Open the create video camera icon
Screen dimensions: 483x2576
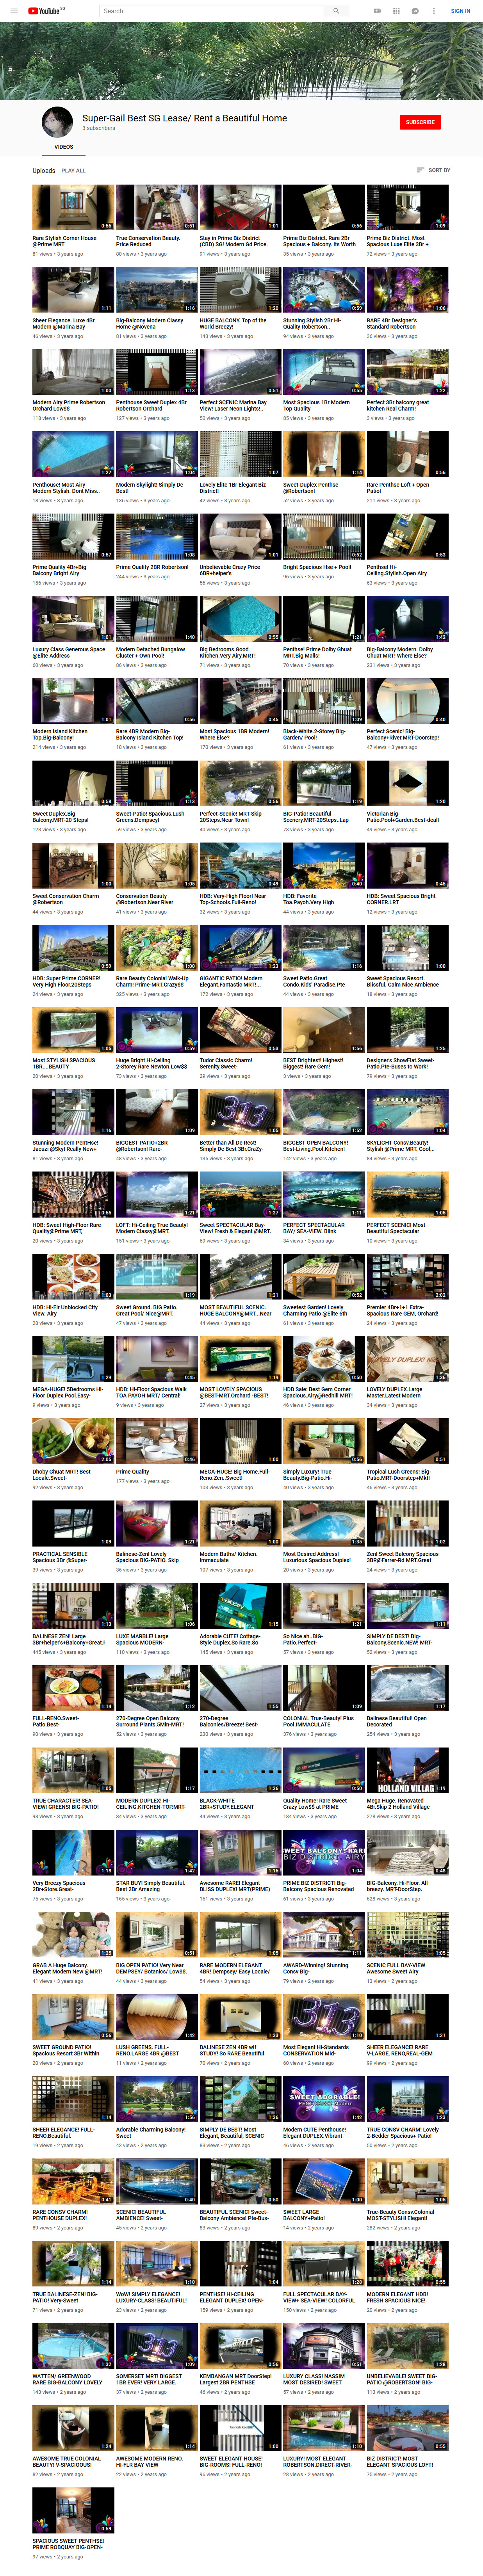coord(378,11)
